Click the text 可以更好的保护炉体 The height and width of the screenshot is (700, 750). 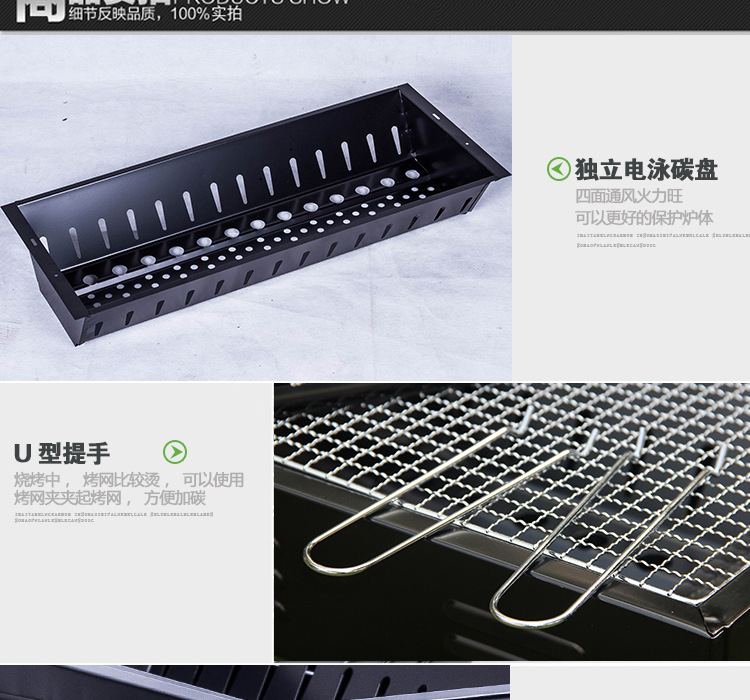[x=644, y=218]
